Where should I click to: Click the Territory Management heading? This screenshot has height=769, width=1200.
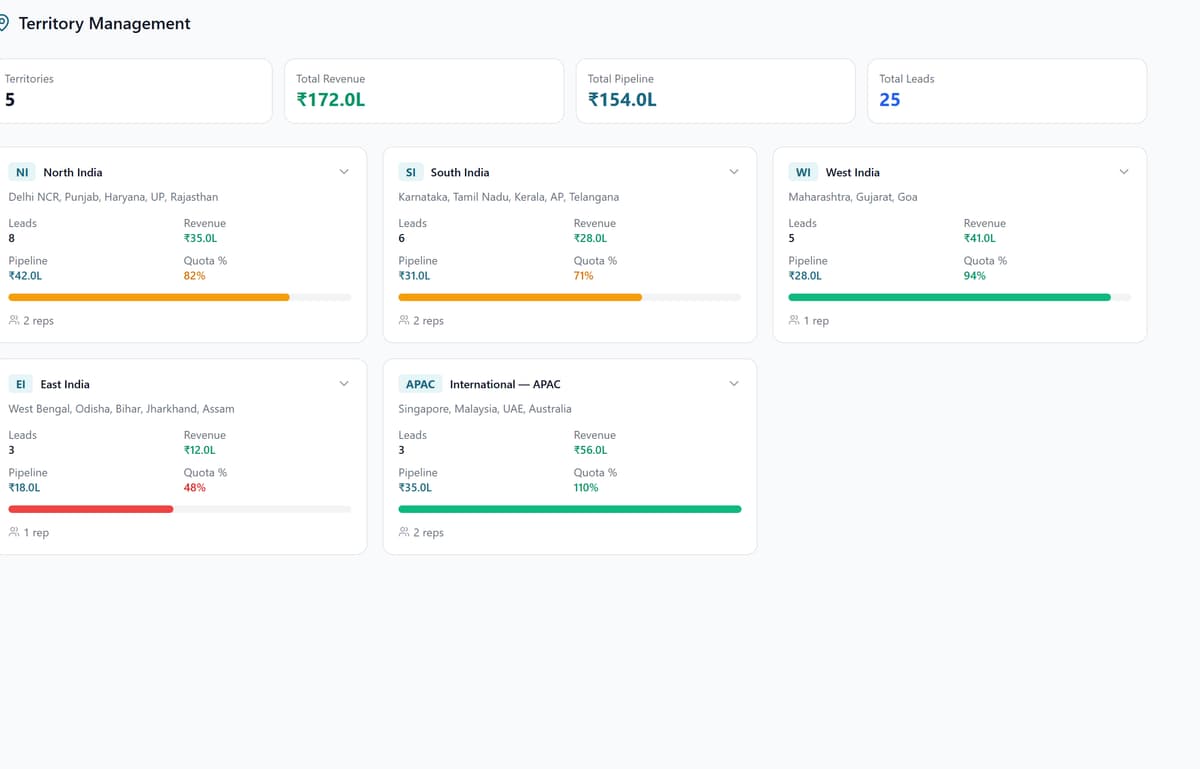point(104,23)
